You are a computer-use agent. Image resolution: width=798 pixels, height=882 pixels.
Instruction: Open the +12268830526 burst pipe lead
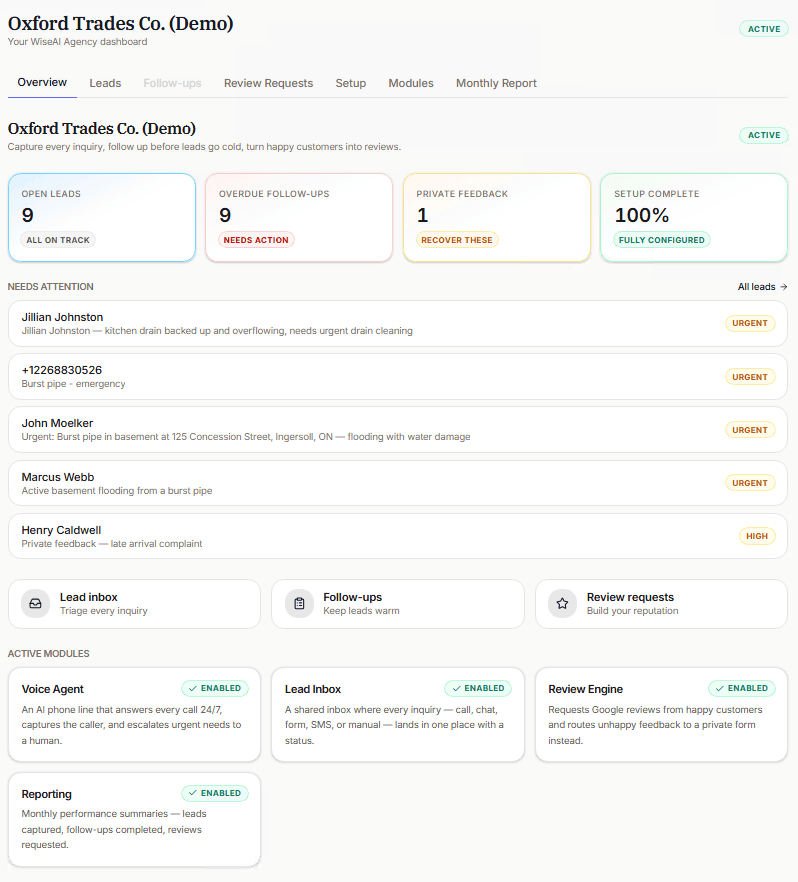click(398, 377)
